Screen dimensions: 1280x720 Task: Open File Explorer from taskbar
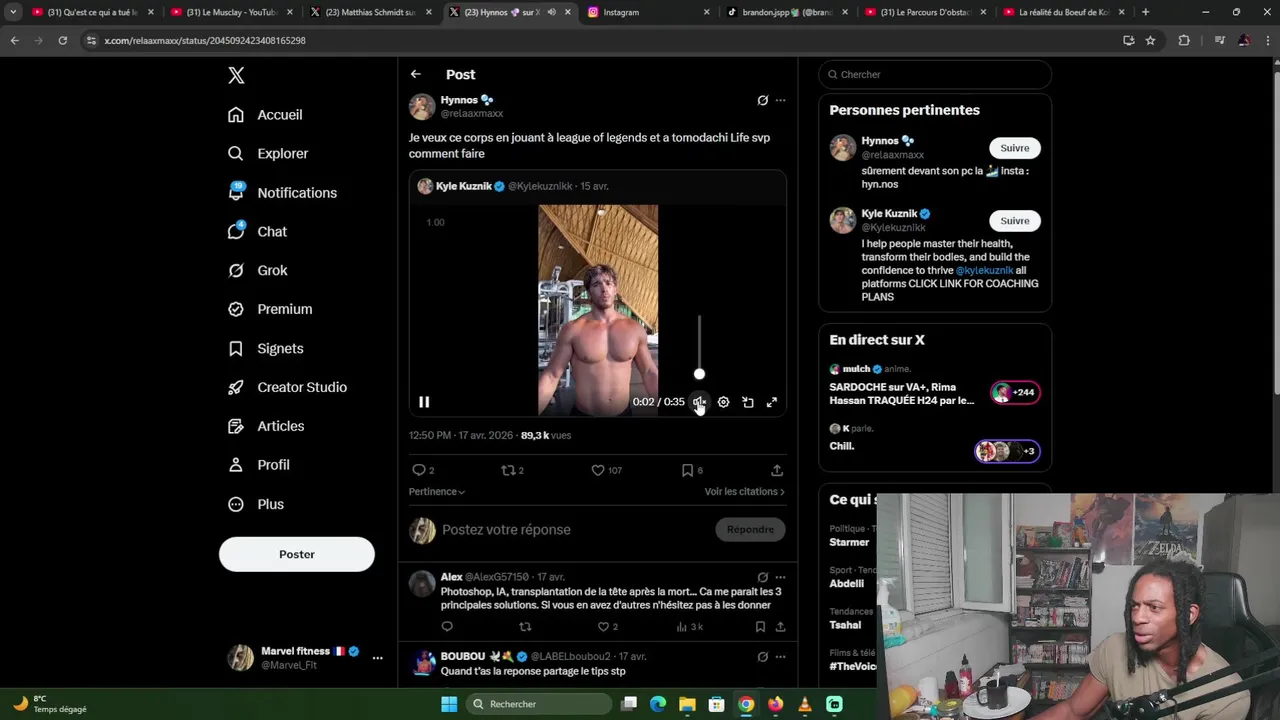click(x=687, y=704)
